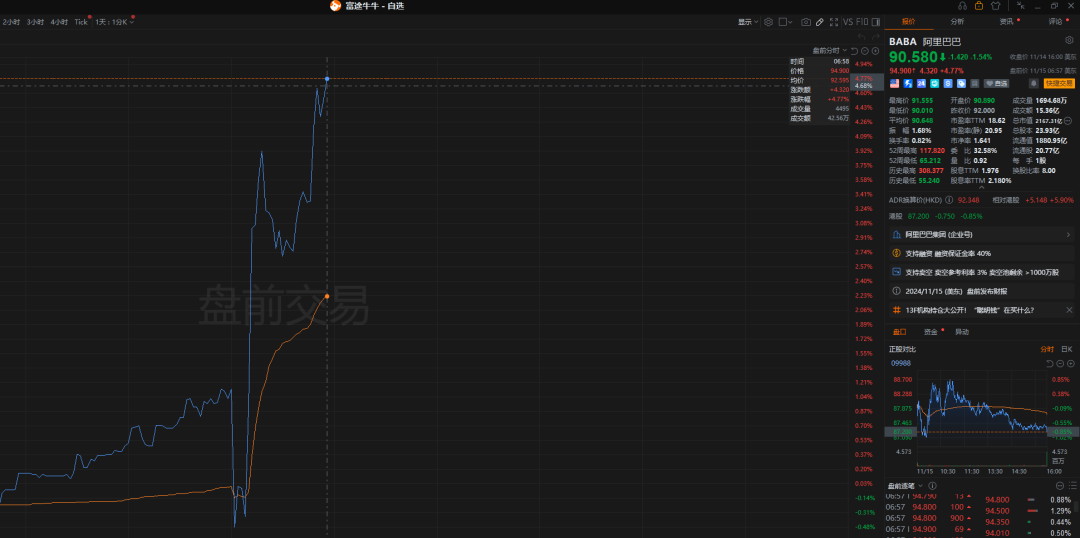
Task: Select 日K in 正股对比 chart
Action: [x=1067, y=349]
